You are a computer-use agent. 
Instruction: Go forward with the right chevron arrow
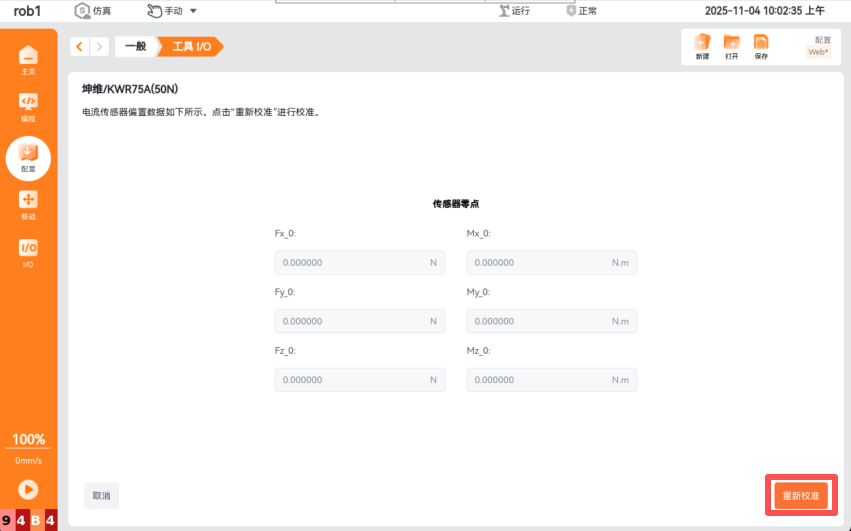[x=99, y=47]
